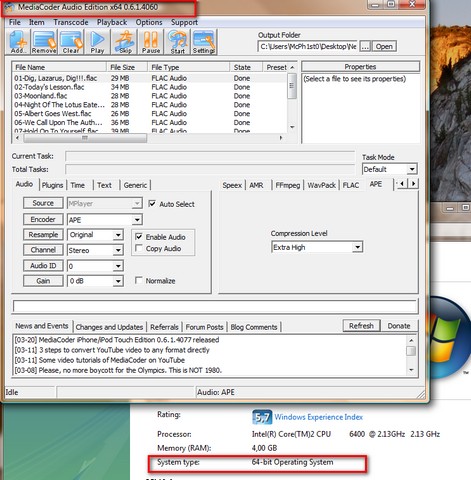471x480 pixels.
Task: Click the Refresh button
Action: coord(361,326)
